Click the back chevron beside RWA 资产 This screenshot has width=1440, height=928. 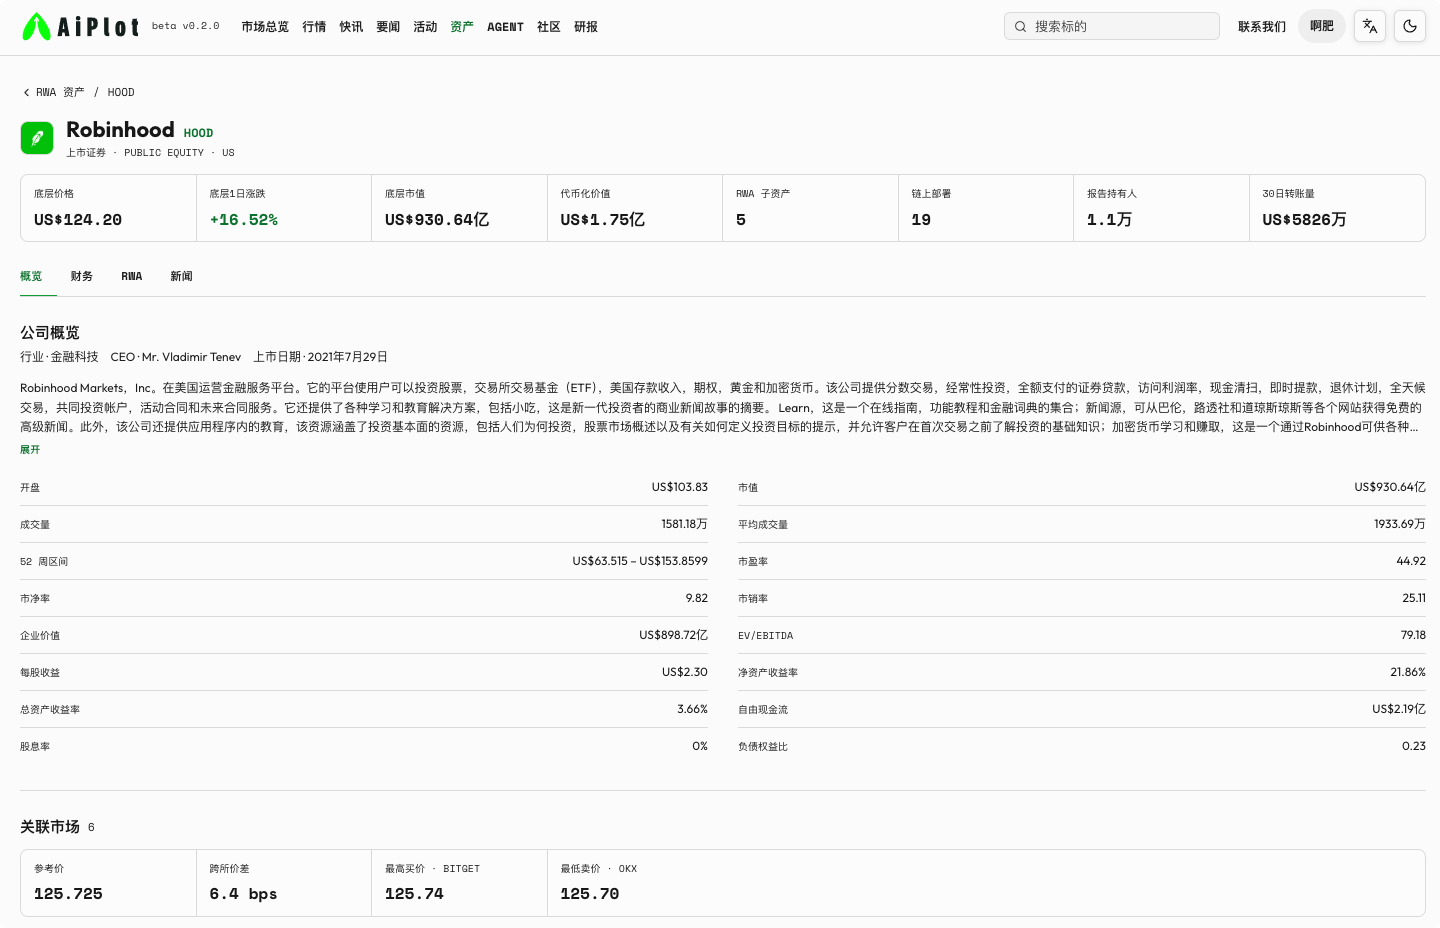(x=26, y=92)
